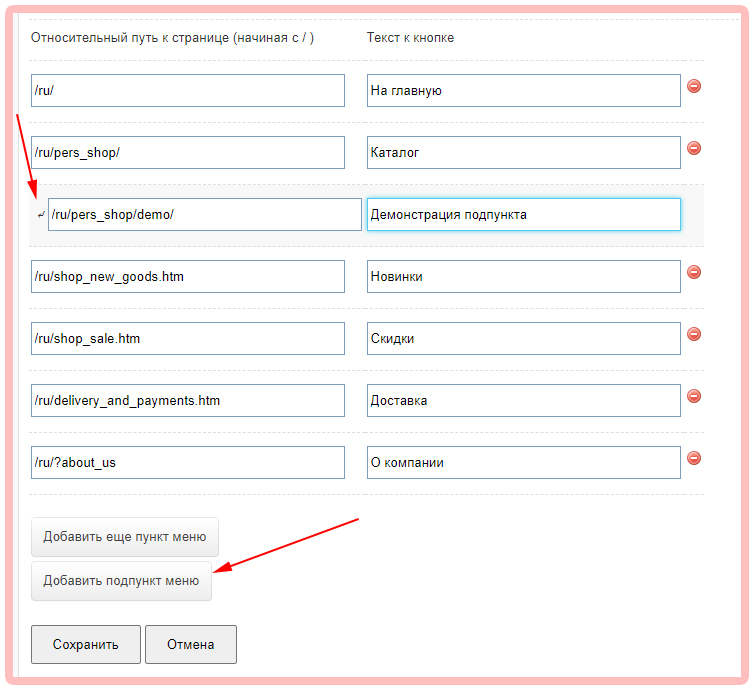Delete the 'Каталог' menu row
753x692 pixels.
click(694, 148)
